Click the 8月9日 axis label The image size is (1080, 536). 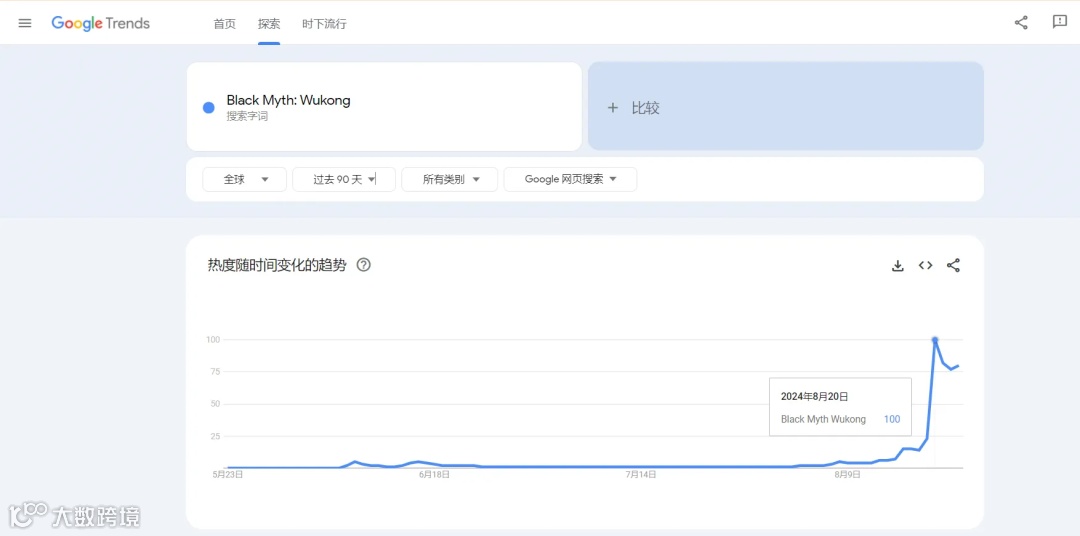click(847, 475)
